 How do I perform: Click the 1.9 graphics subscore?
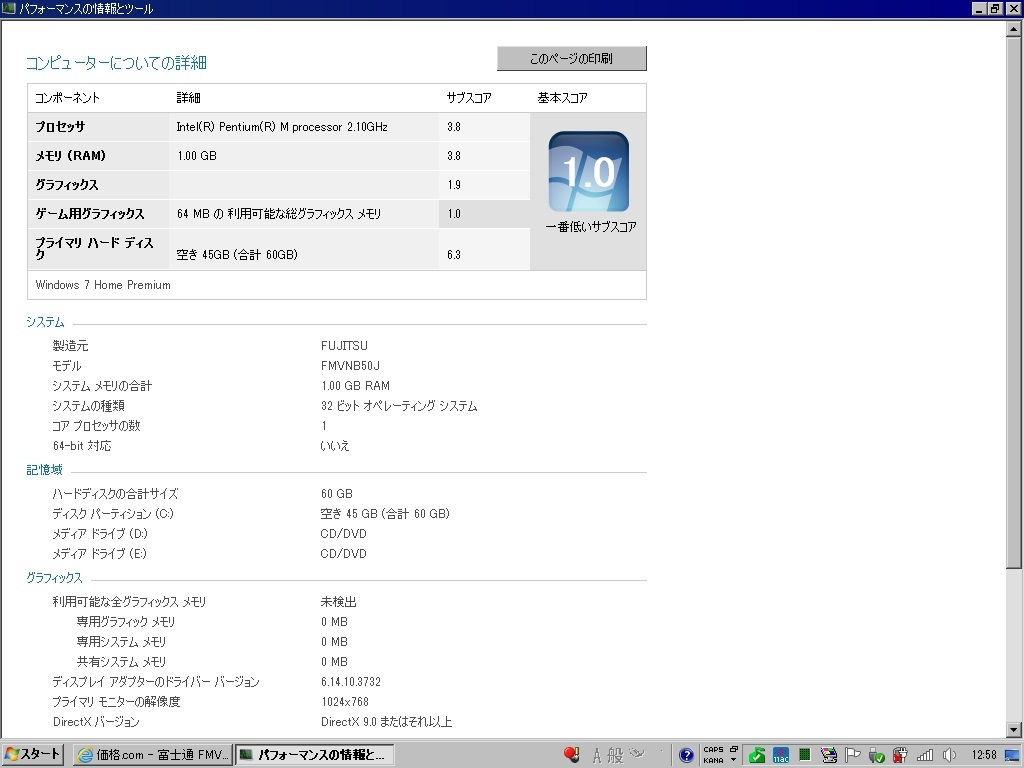coord(454,185)
